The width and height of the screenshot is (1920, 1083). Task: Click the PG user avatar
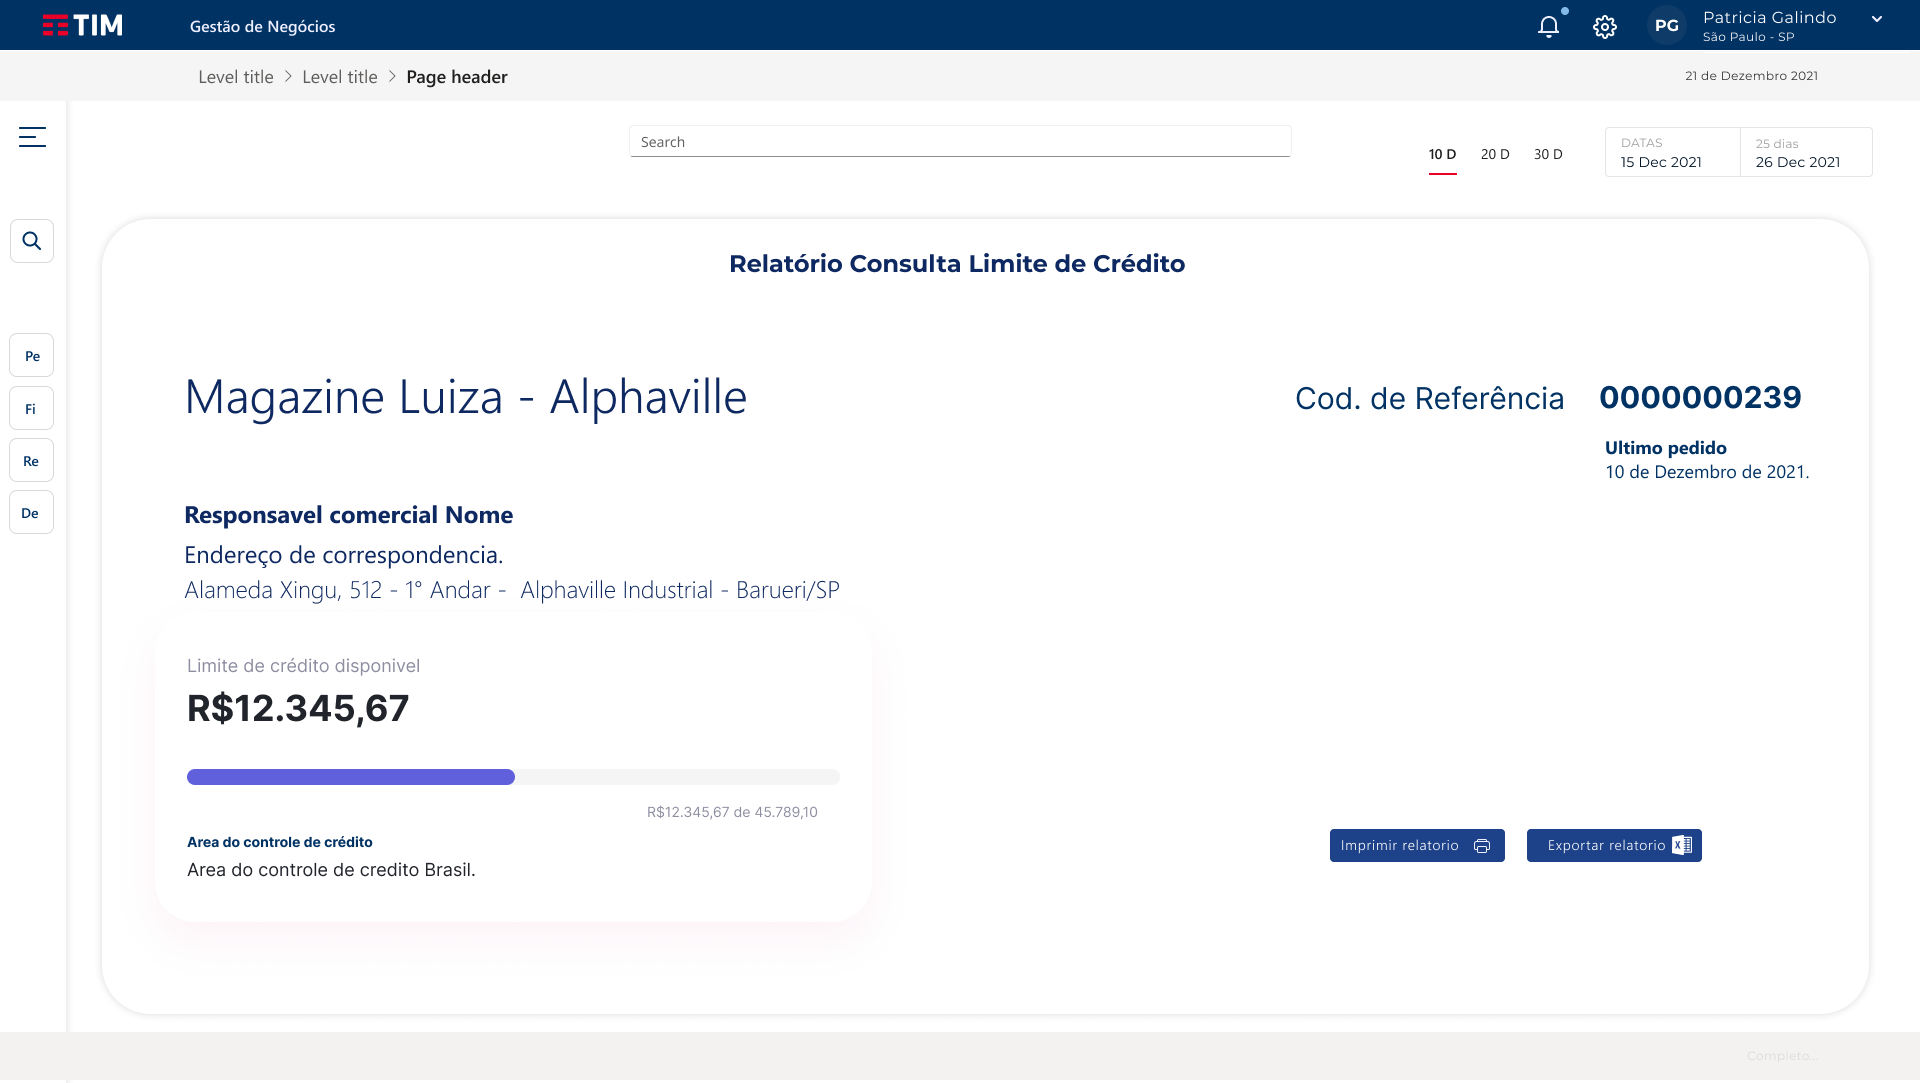pos(1667,26)
